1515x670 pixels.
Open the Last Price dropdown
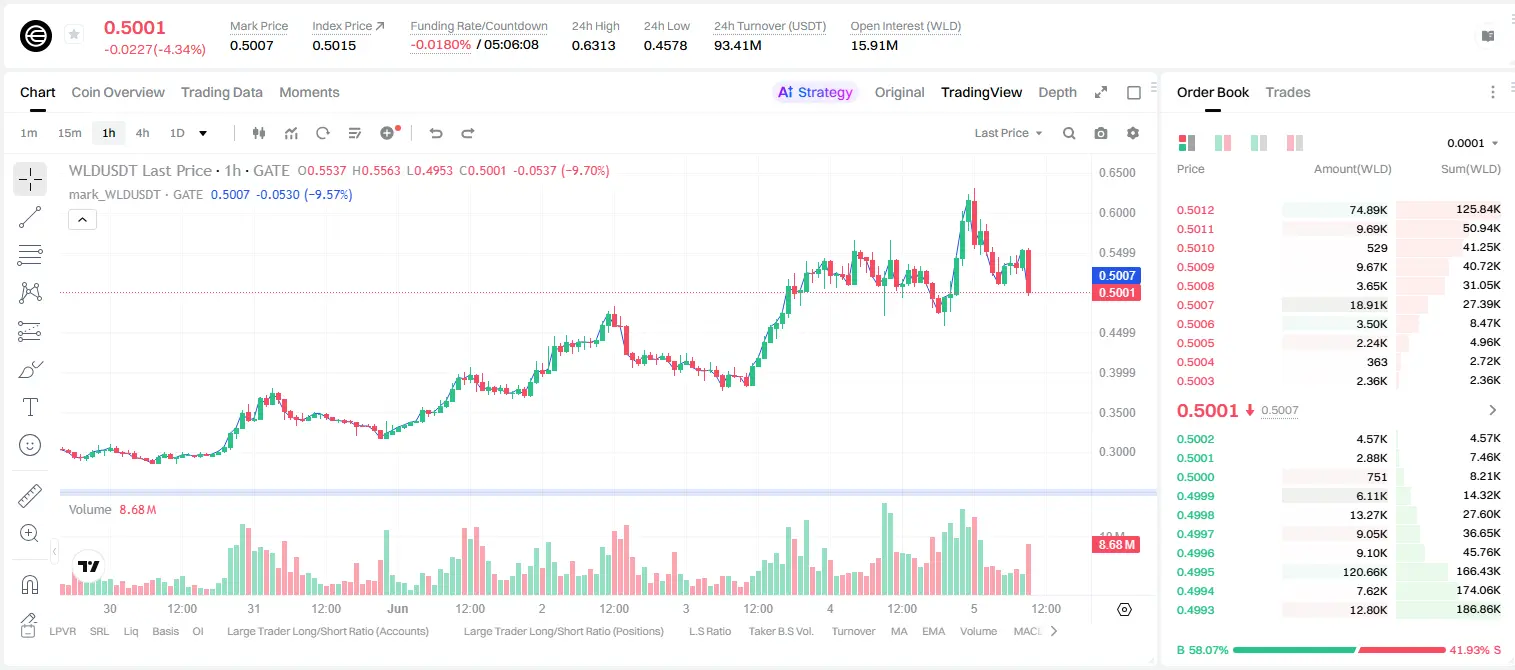[x=1008, y=133]
